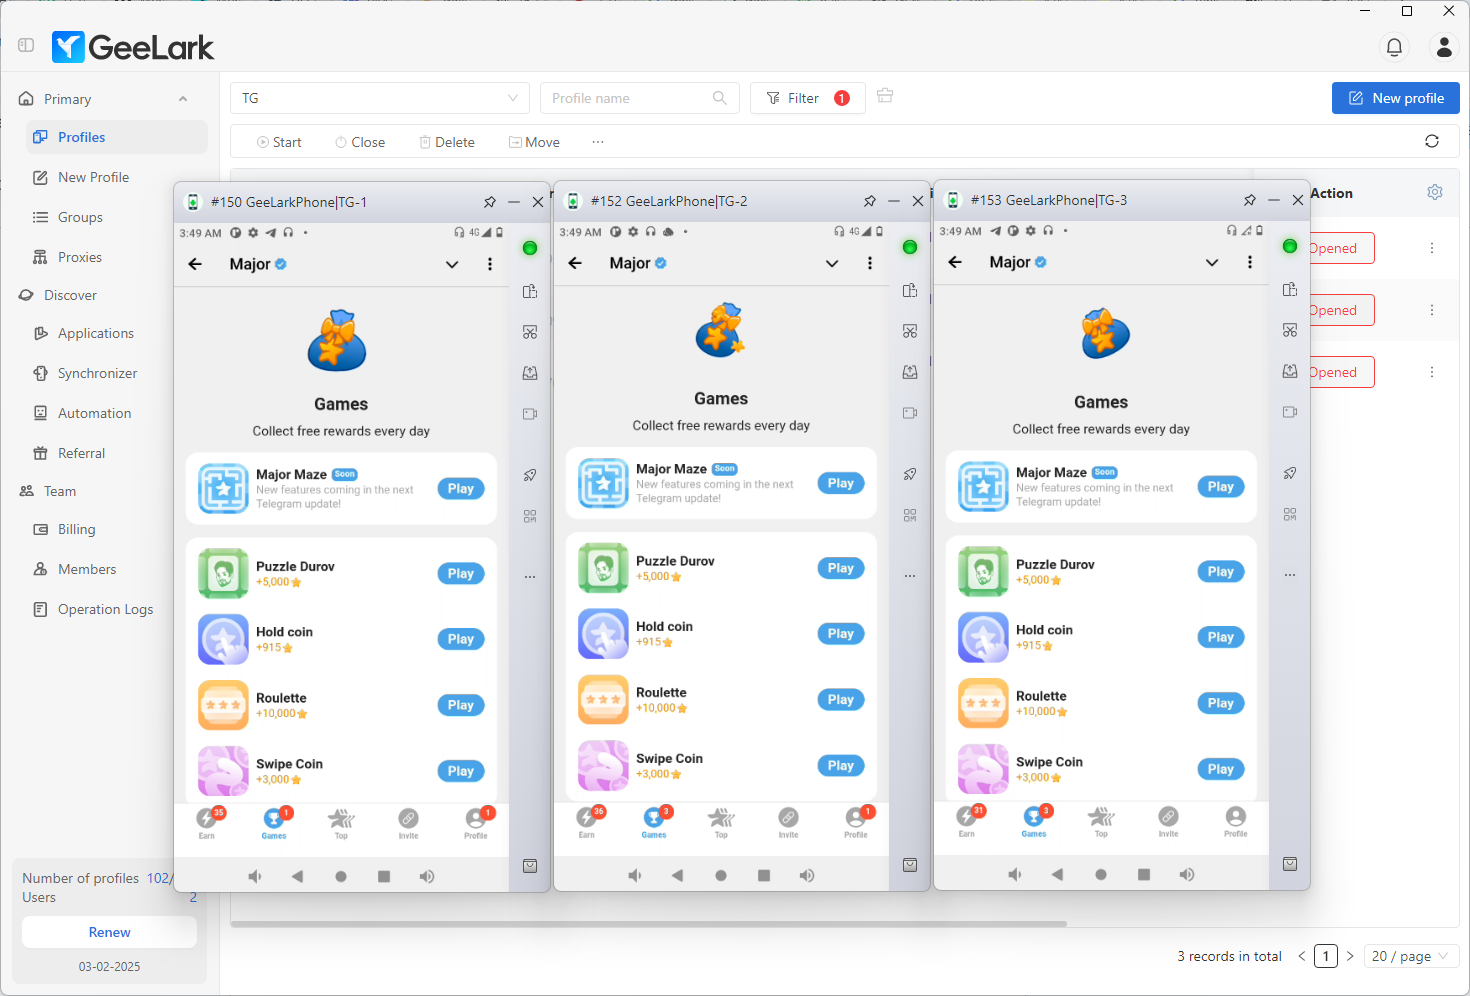Expand the chevron dropdown in TG-2 Major header
Image resolution: width=1470 pixels, height=996 pixels.
click(832, 263)
